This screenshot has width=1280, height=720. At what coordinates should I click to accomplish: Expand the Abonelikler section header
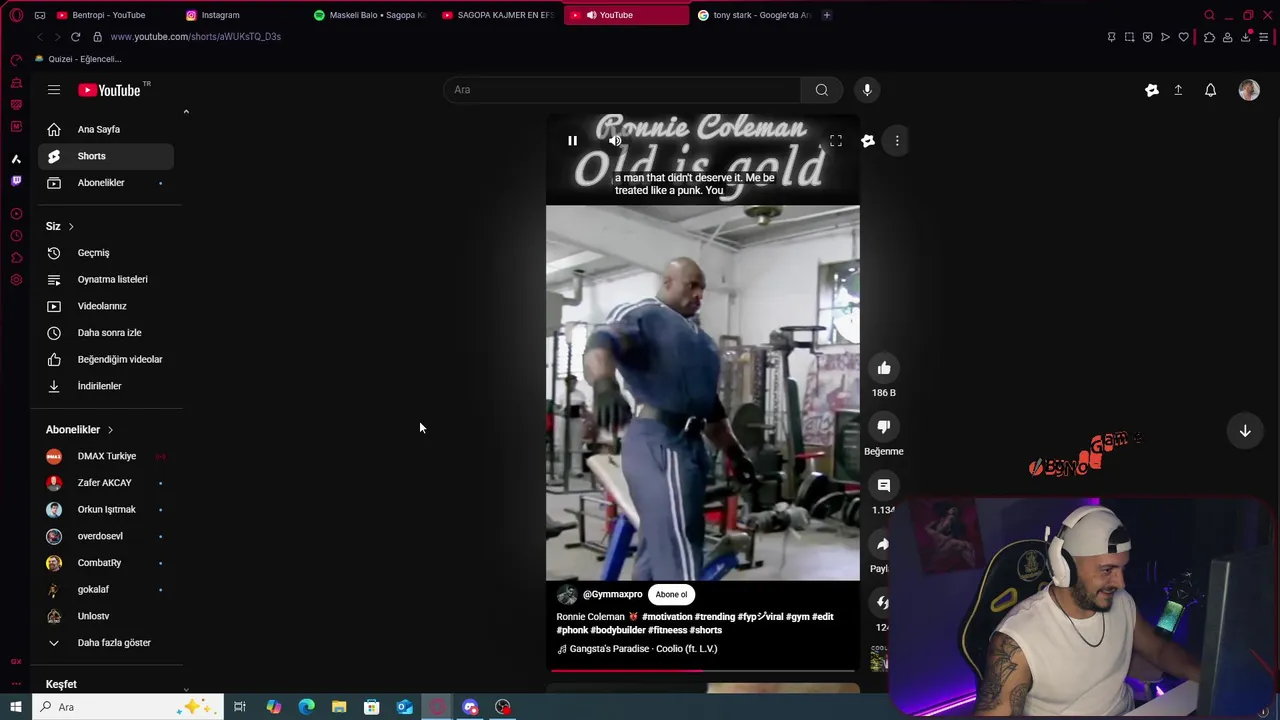(80, 430)
